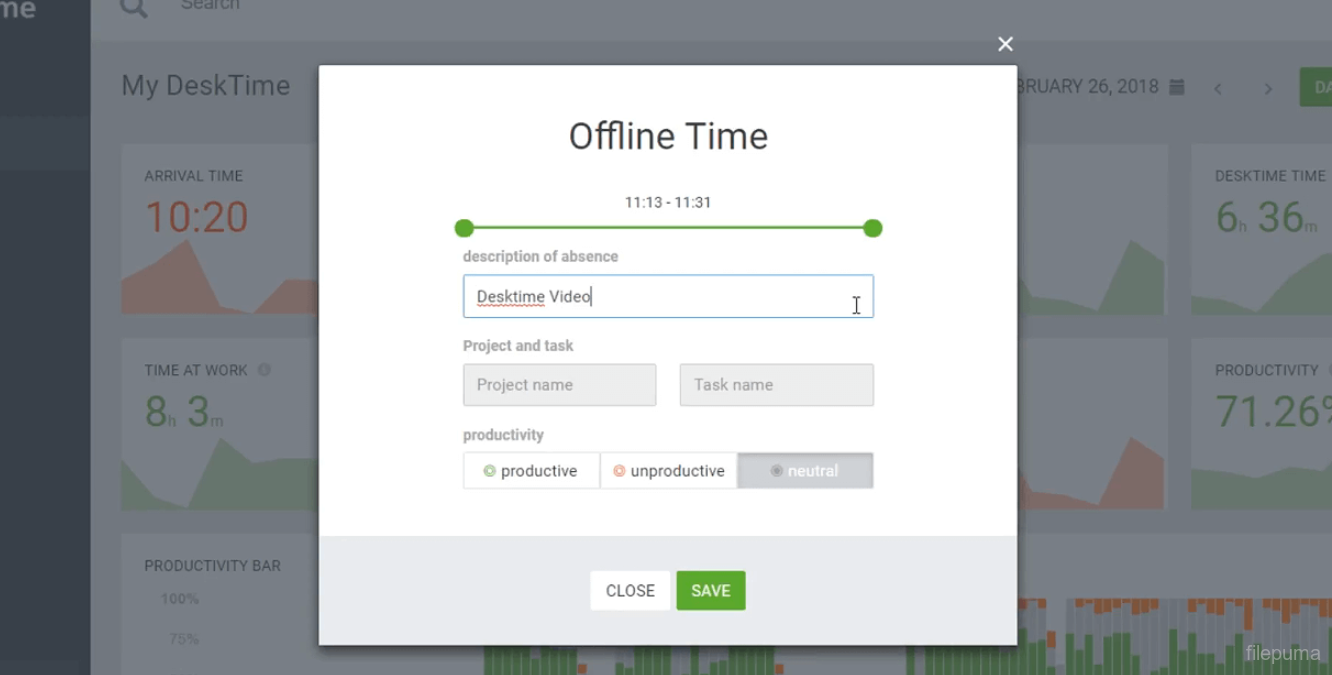Close the dialog using the X icon
Image resolution: width=1332 pixels, height=675 pixels.
pos(1005,44)
